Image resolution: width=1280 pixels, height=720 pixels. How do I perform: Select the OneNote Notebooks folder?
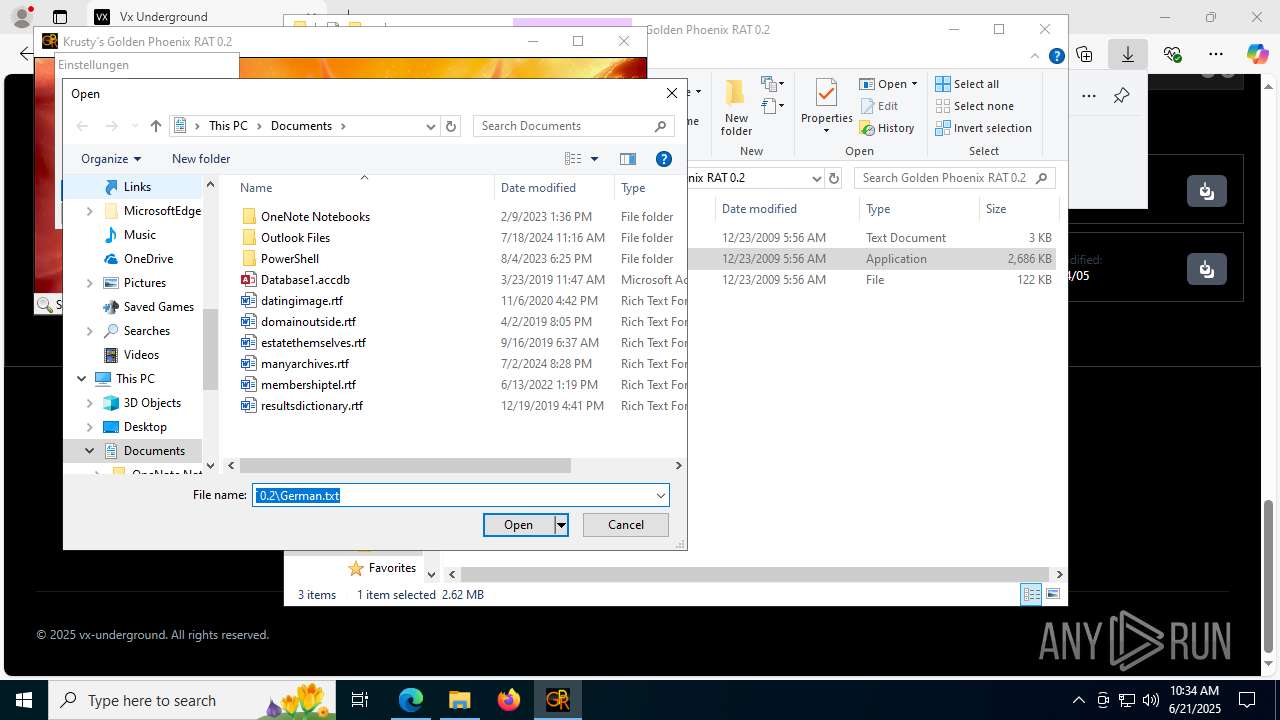315,217
